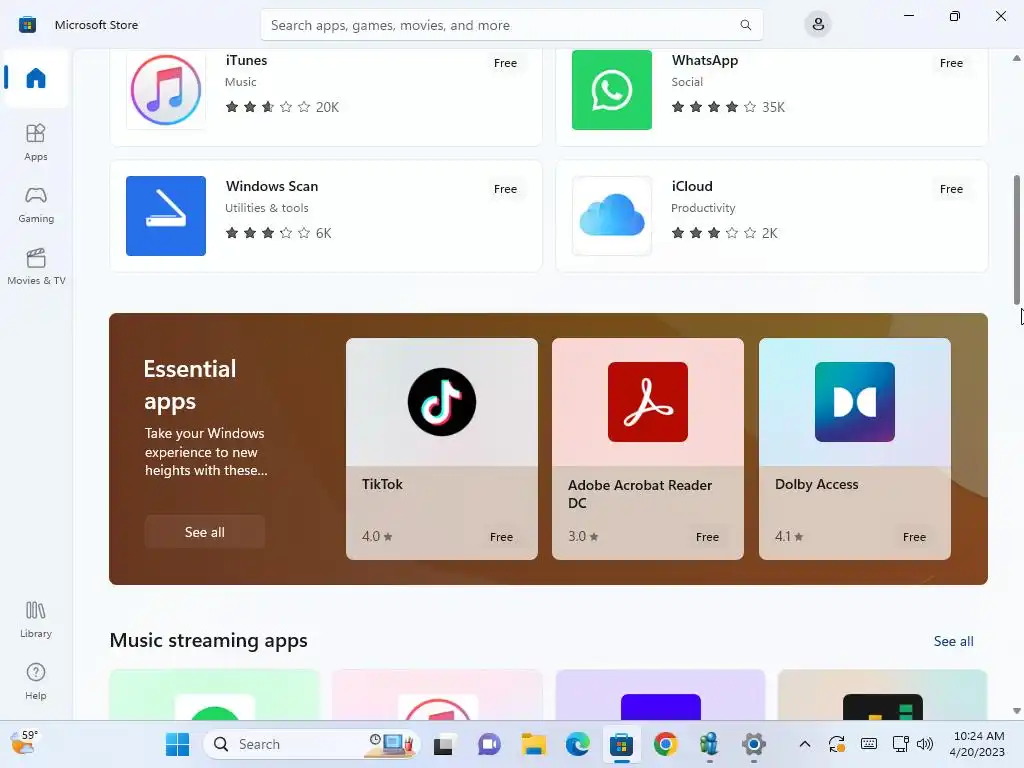Viewport: 1024px width, 768px height.
Task: Click the iCloud title text
Action: [692, 186]
